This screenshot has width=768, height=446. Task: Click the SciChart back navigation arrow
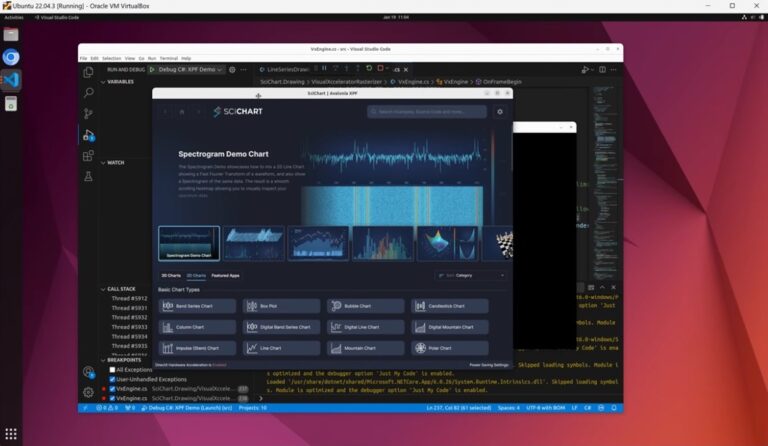coord(165,112)
